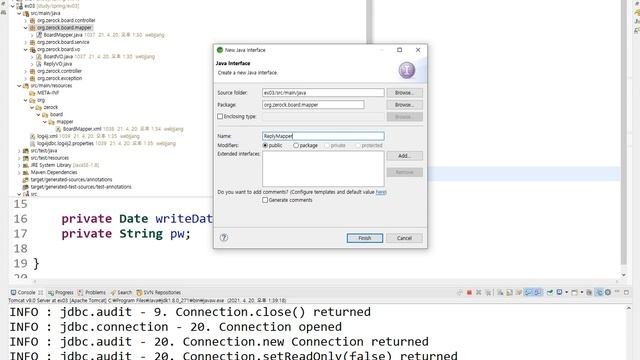Select log4jdbc.log4j2.properties file

(x=65, y=143)
